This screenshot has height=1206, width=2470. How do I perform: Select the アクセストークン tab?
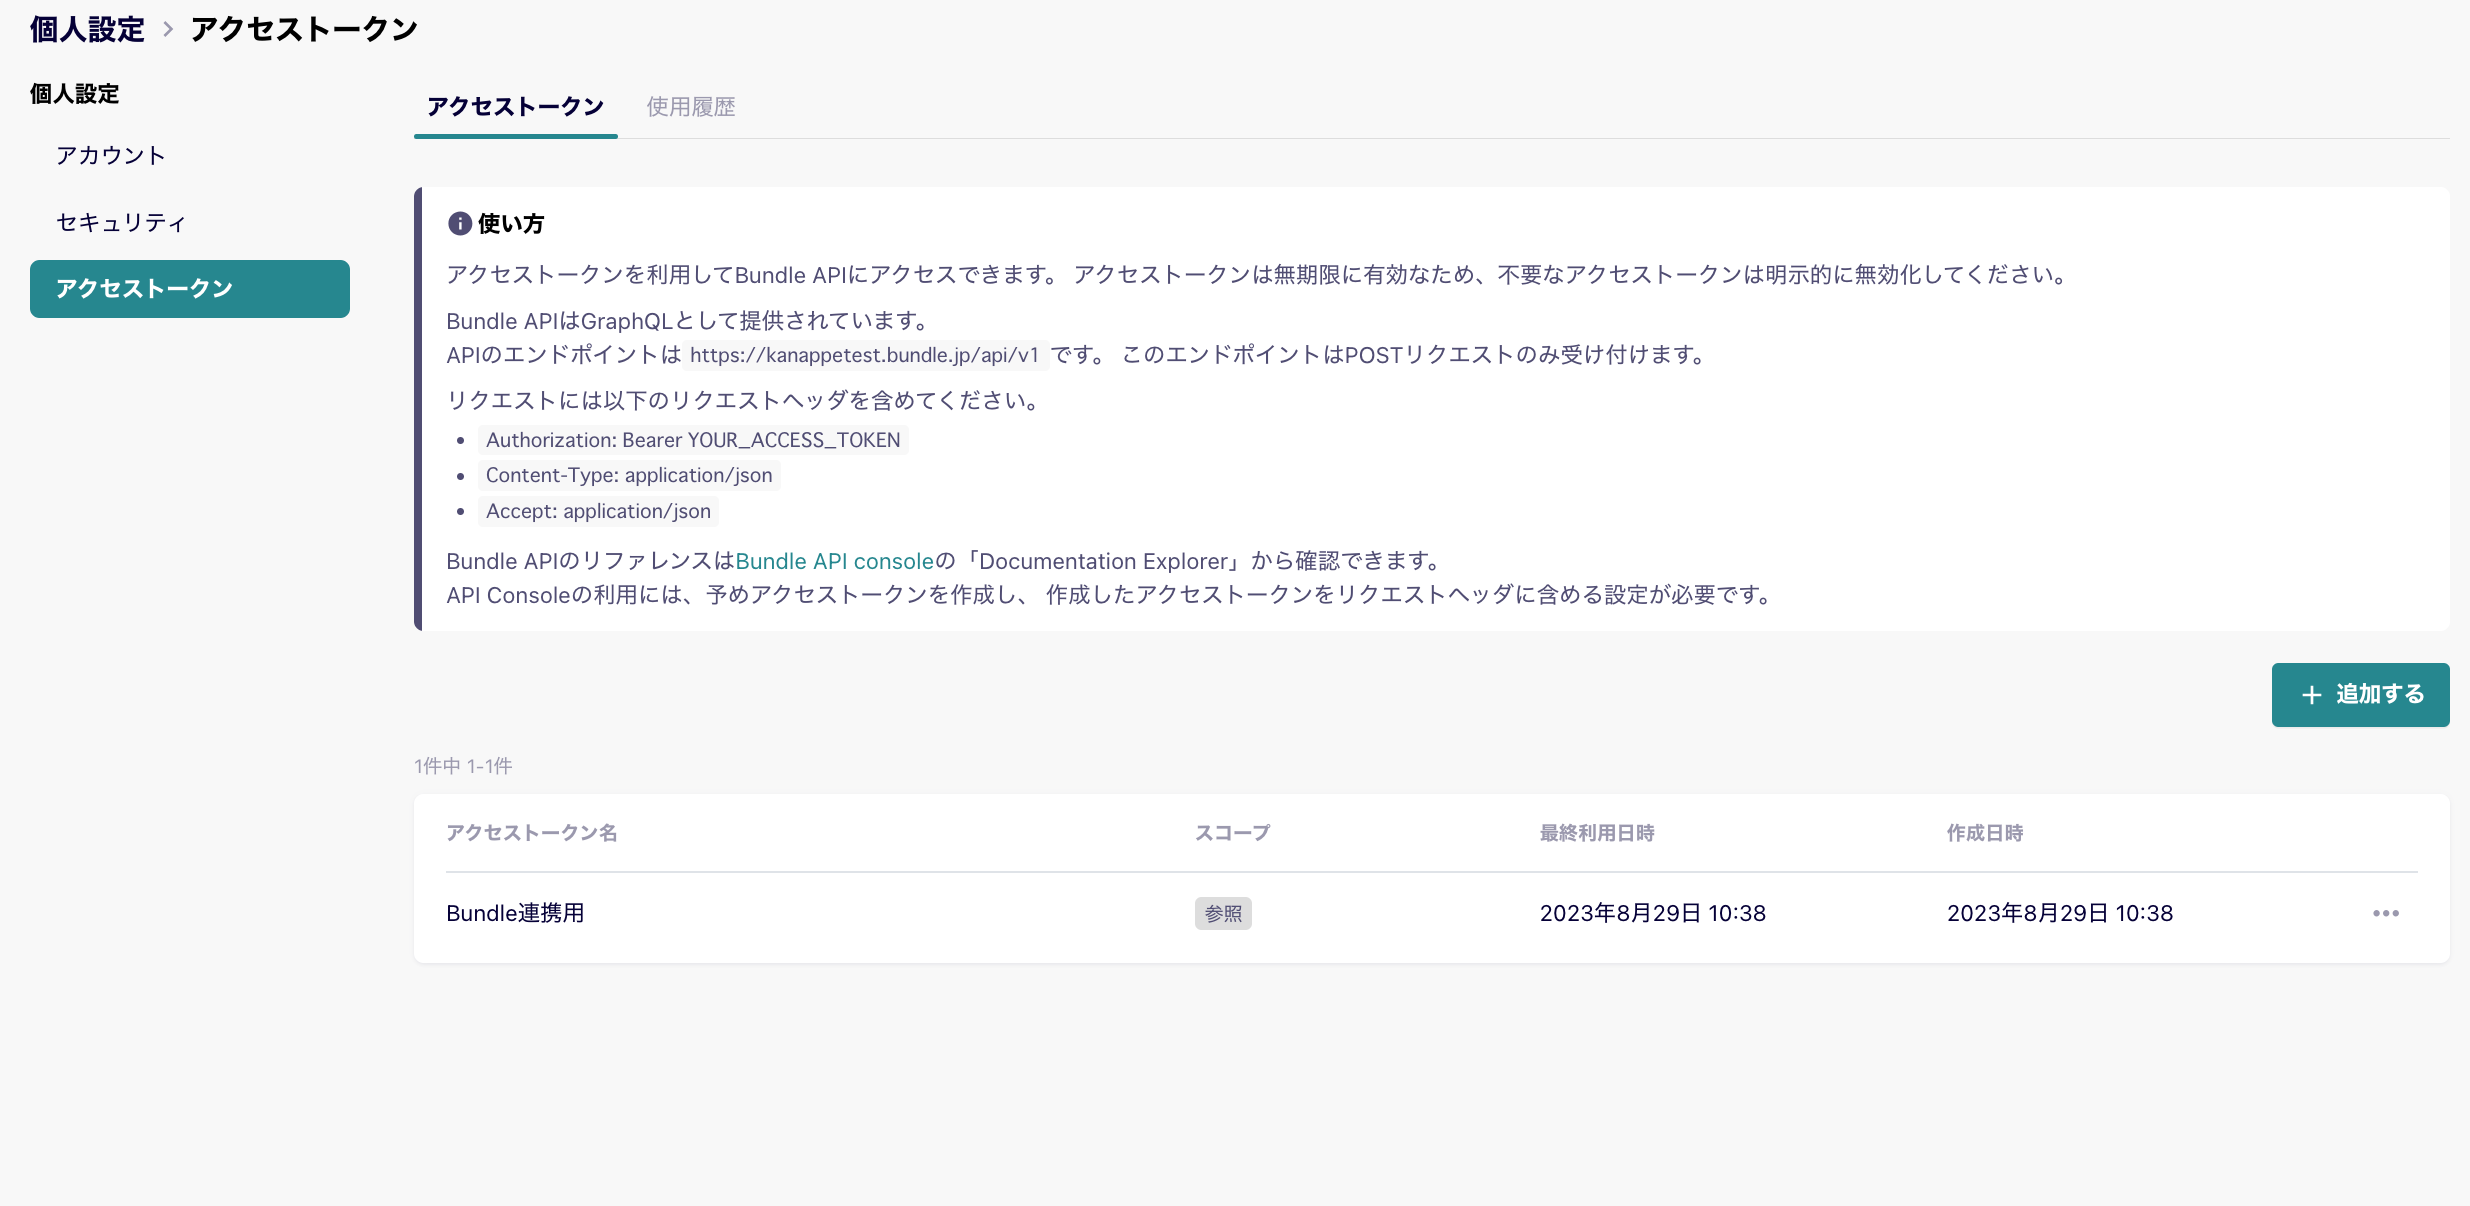(515, 107)
